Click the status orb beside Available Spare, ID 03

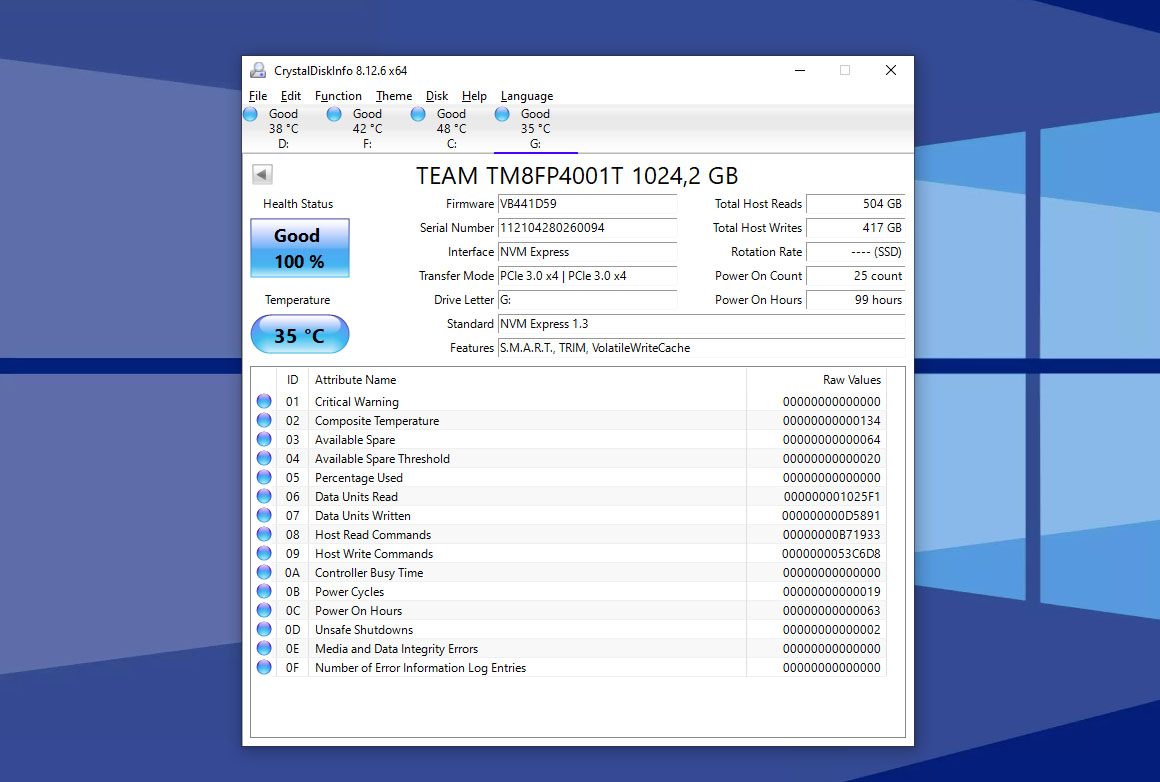point(264,439)
